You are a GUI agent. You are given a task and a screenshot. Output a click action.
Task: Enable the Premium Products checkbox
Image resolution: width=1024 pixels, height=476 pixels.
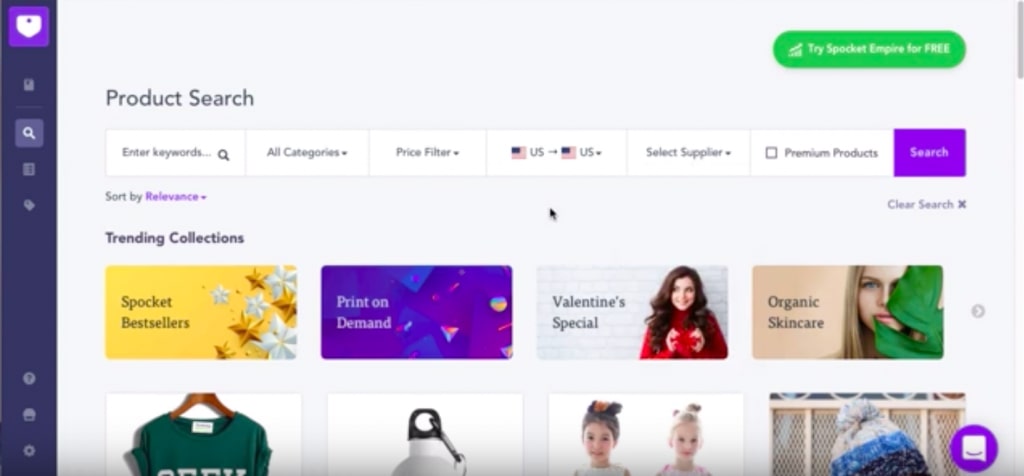(771, 153)
